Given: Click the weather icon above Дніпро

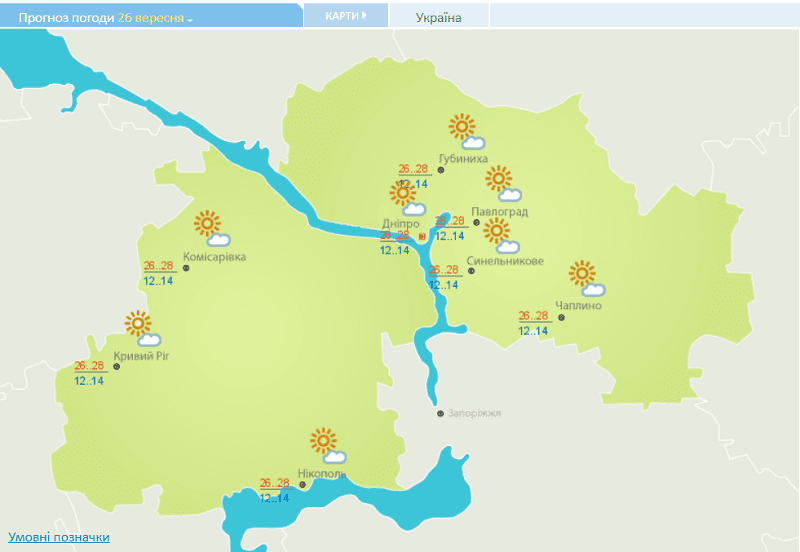Looking at the screenshot, I should [x=405, y=196].
